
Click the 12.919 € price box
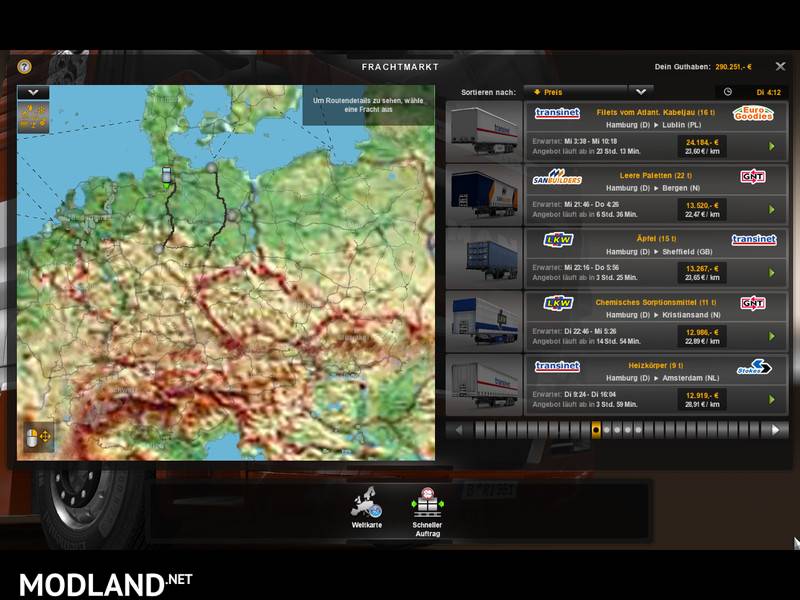pyautogui.click(x=702, y=399)
